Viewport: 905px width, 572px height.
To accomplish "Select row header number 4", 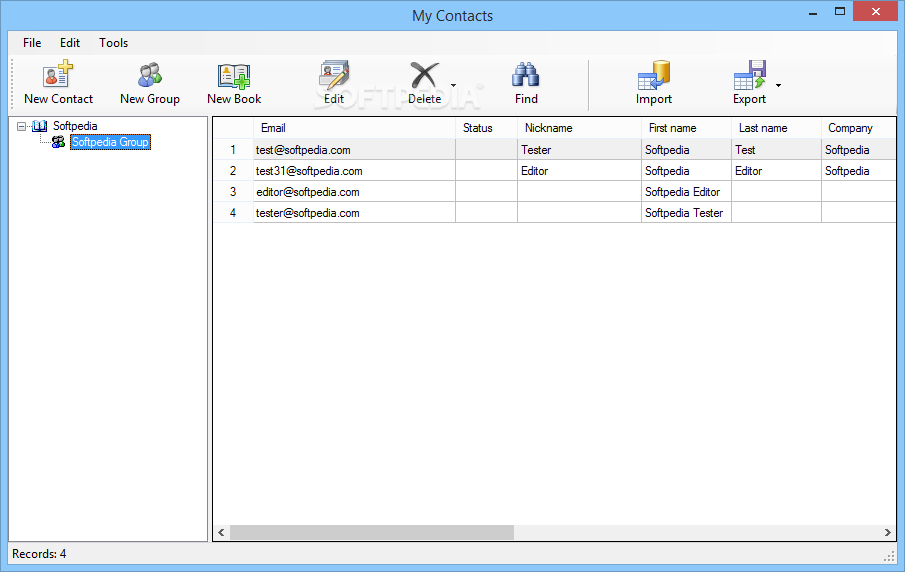I will pyautogui.click(x=233, y=212).
